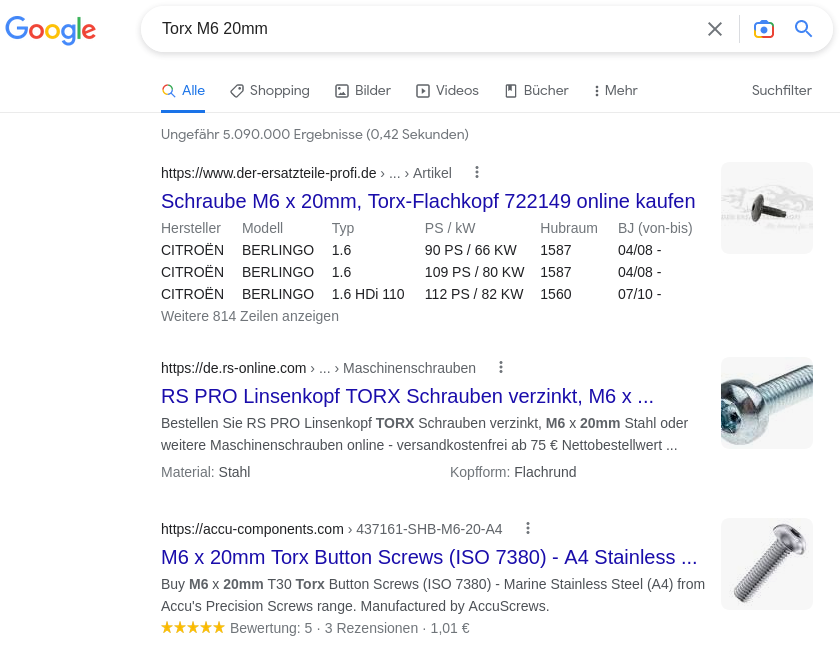The width and height of the screenshot is (840, 660).
Task: Click the '1.6 HDi 110' table cell
Action: pyautogui.click(x=368, y=295)
